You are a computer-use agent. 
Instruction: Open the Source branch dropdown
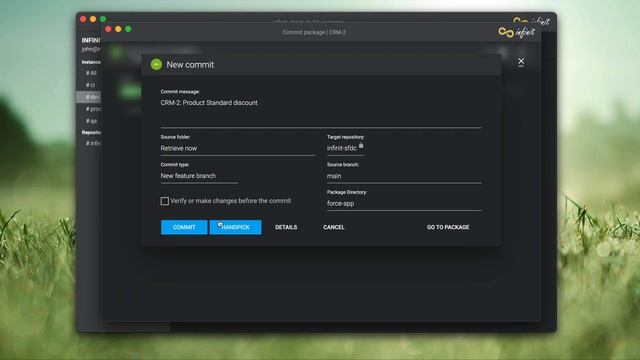(x=404, y=176)
